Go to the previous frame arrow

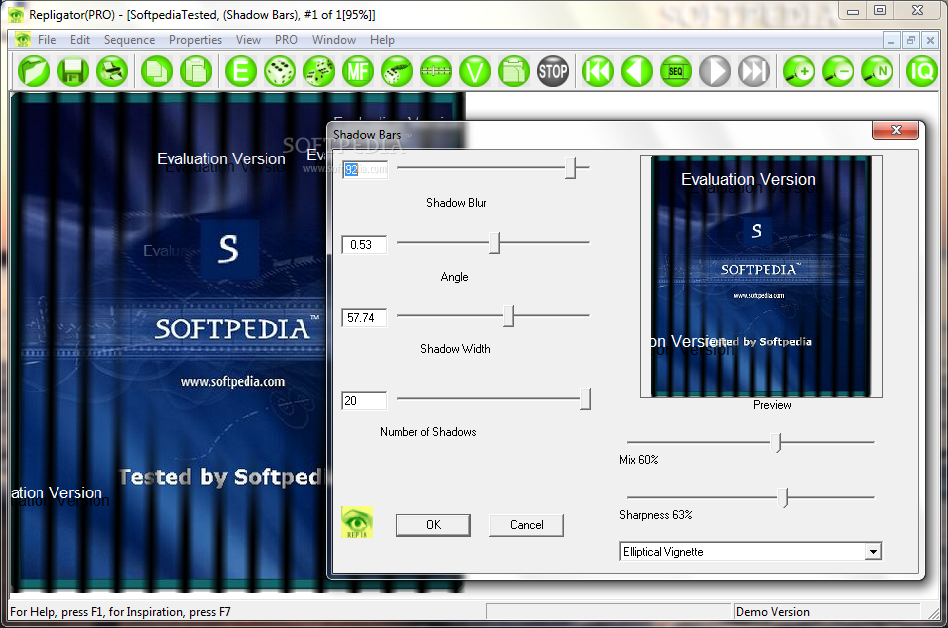(x=637, y=71)
